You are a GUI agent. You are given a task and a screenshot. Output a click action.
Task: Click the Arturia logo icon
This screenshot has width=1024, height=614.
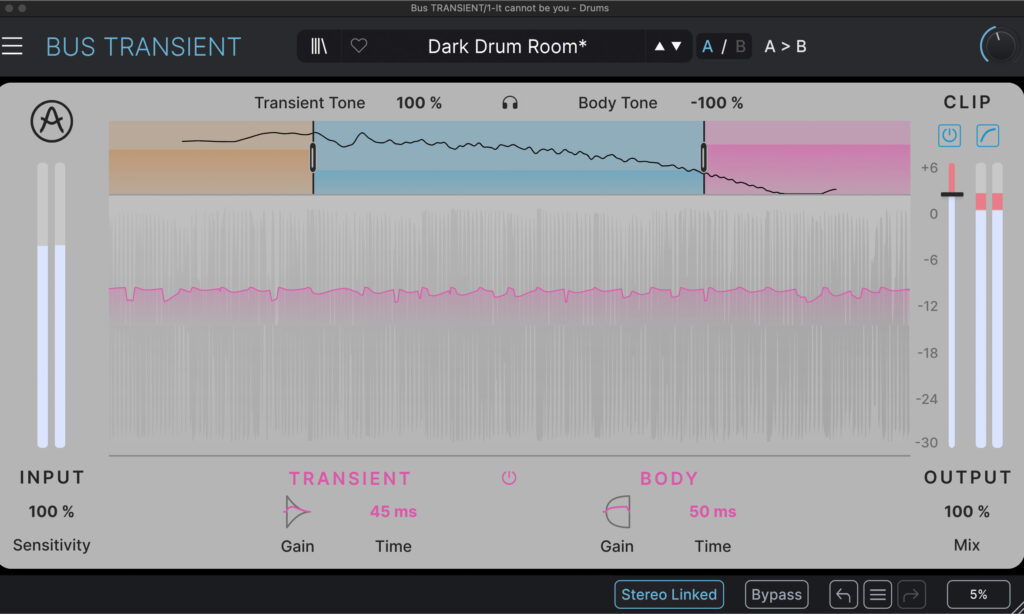(52, 122)
